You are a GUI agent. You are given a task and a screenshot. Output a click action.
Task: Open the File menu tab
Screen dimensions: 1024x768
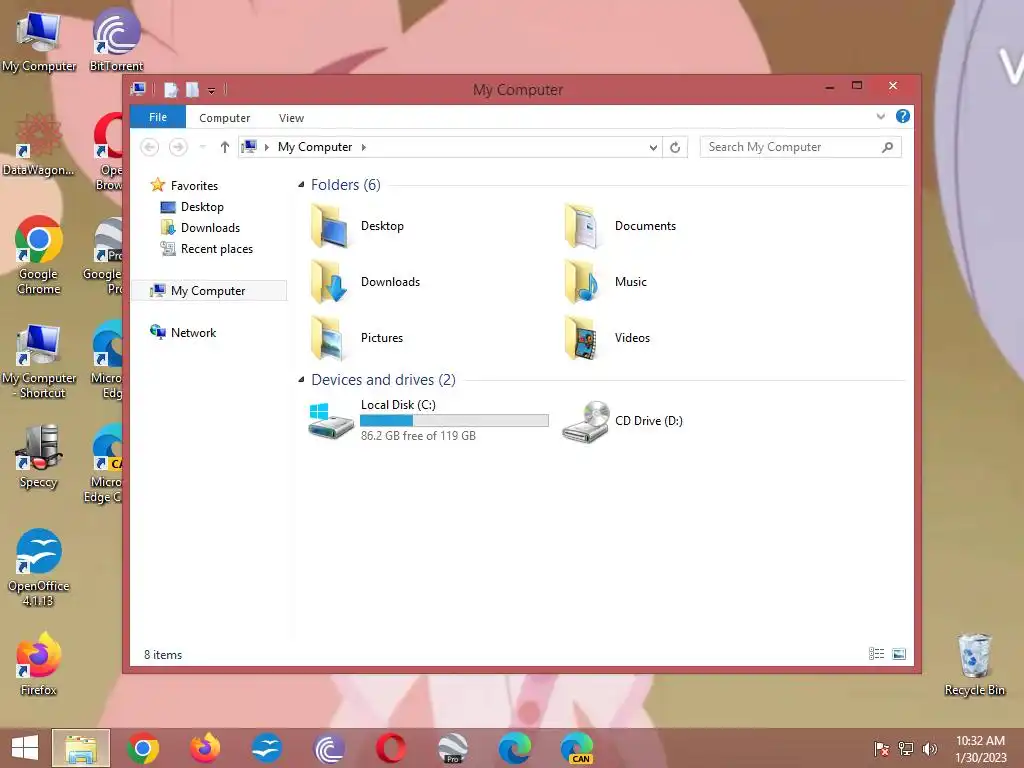click(x=158, y=117)
